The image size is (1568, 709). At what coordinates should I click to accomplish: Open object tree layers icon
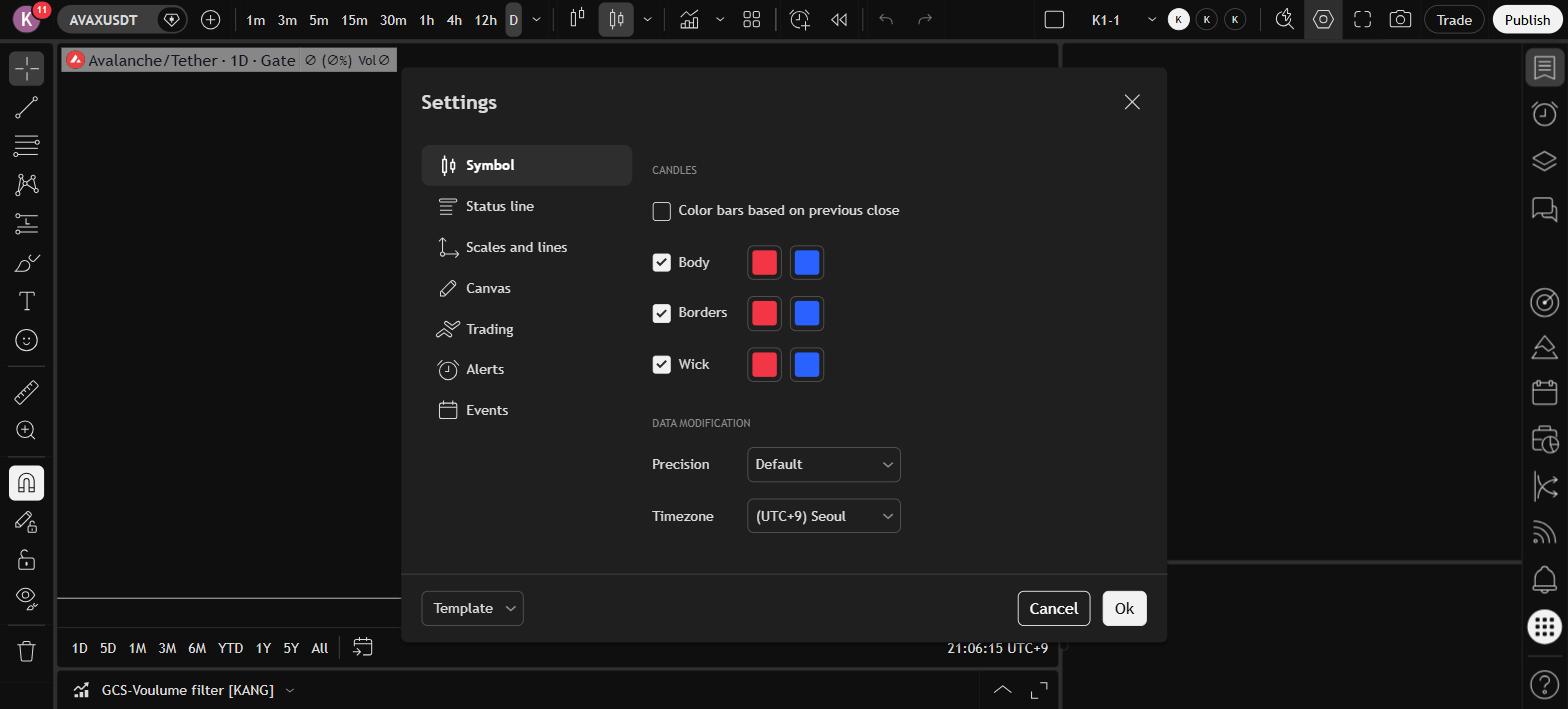tap(1545, 161)
